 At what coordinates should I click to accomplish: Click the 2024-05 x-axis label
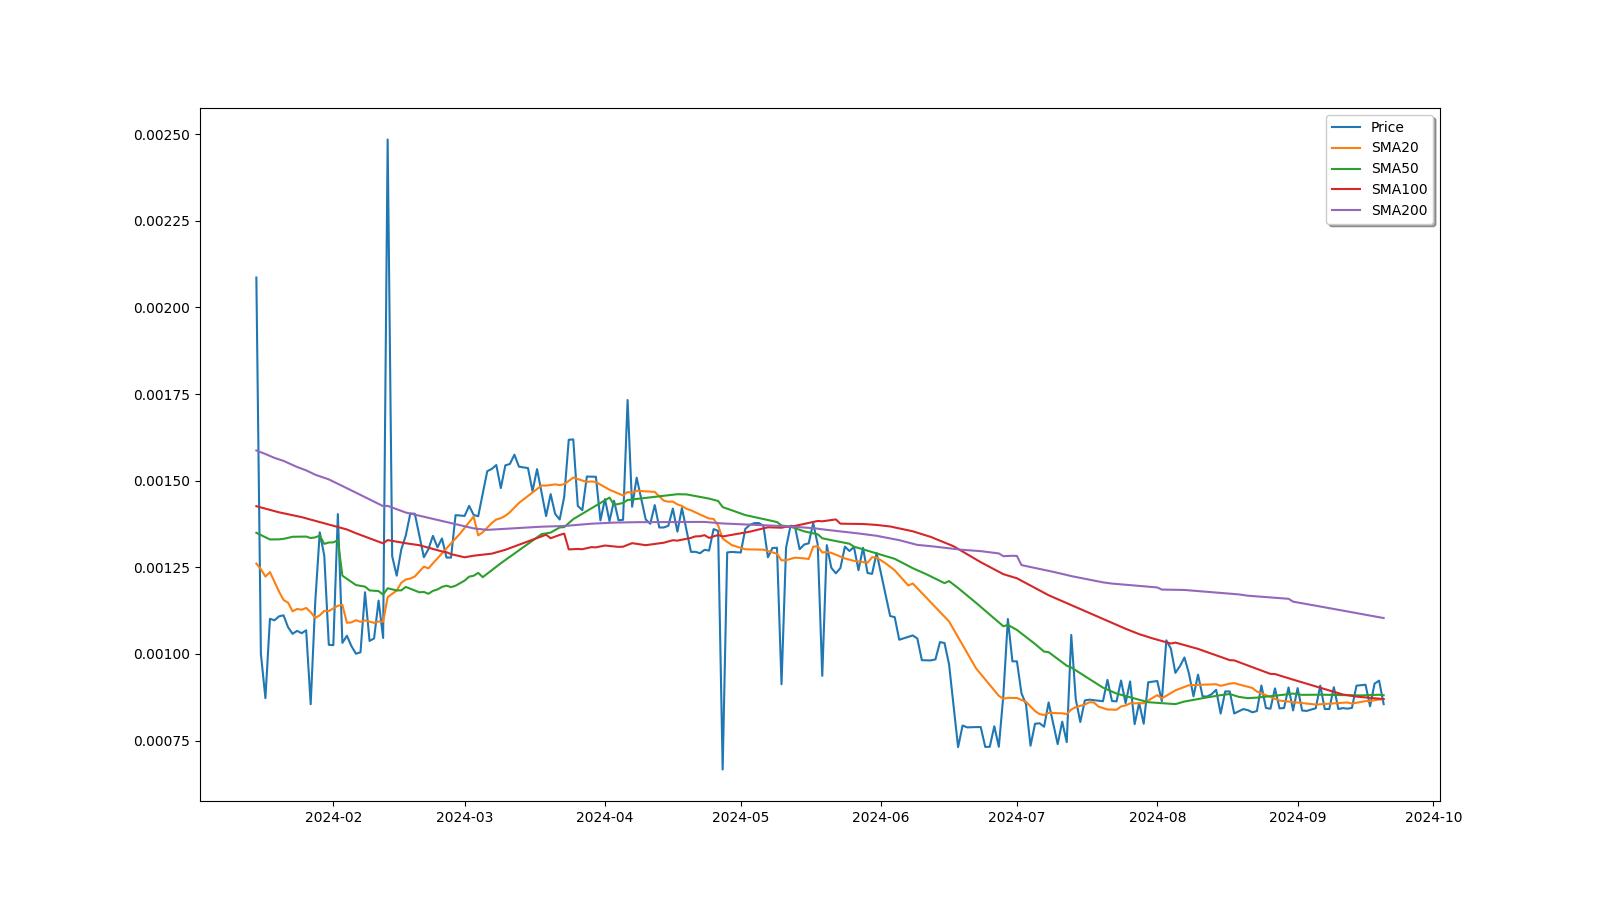point(740,817)
